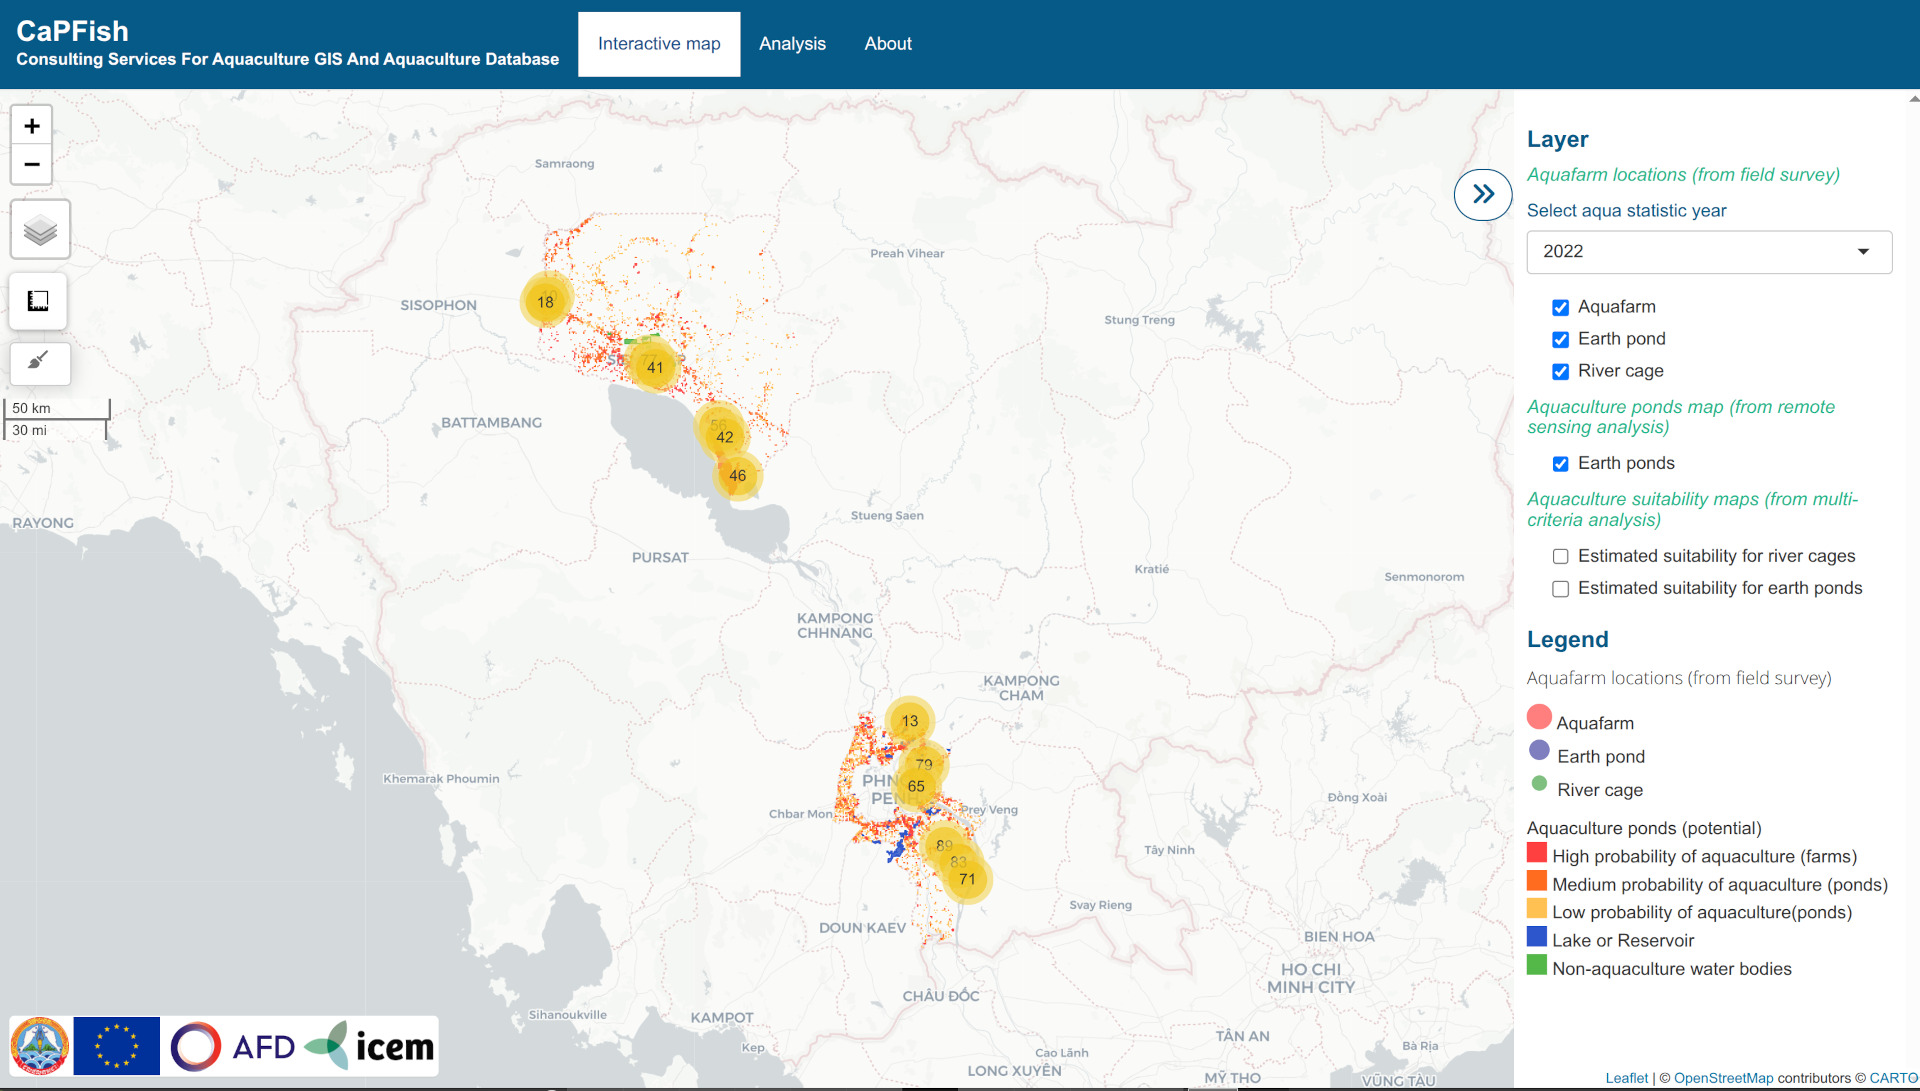
Task: Open the basemap layers switcher icon
Action: coord(39,228)
